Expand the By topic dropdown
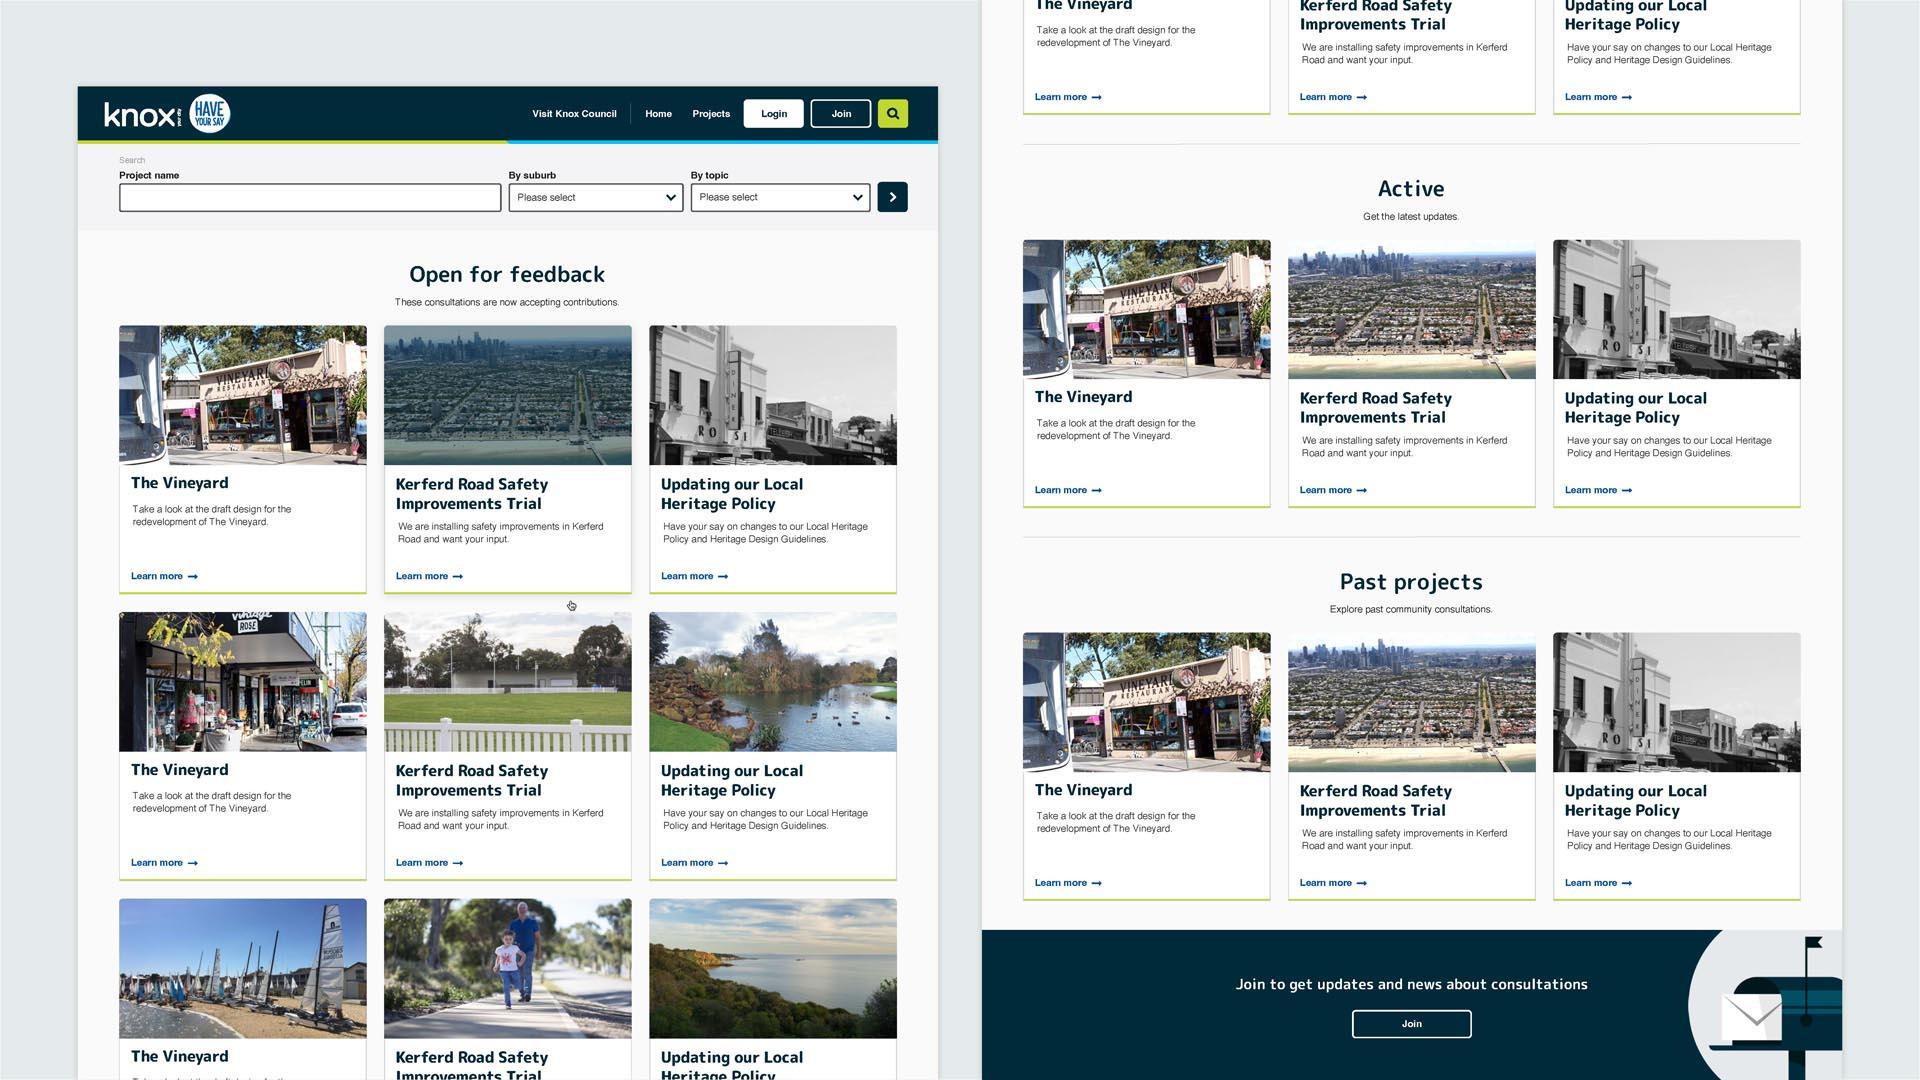Screen dimensions: 1920x1080 pos(780,198)
